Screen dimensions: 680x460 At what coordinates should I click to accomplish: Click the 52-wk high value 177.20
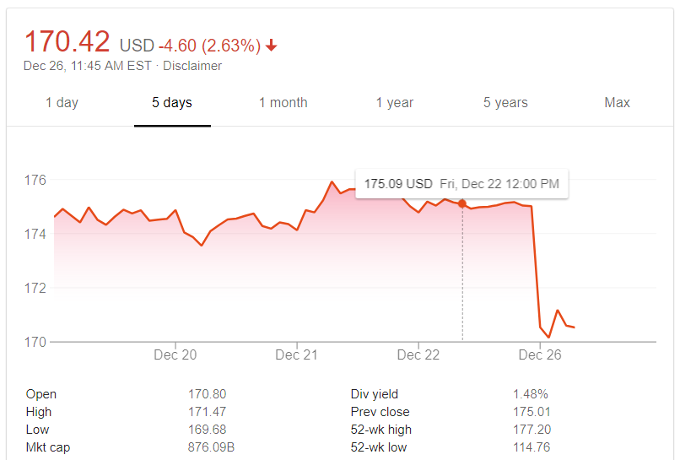pos(531,430)
